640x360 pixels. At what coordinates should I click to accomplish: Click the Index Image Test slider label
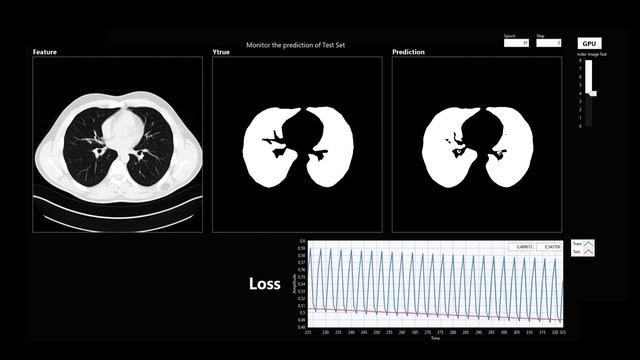pos(592,54)
